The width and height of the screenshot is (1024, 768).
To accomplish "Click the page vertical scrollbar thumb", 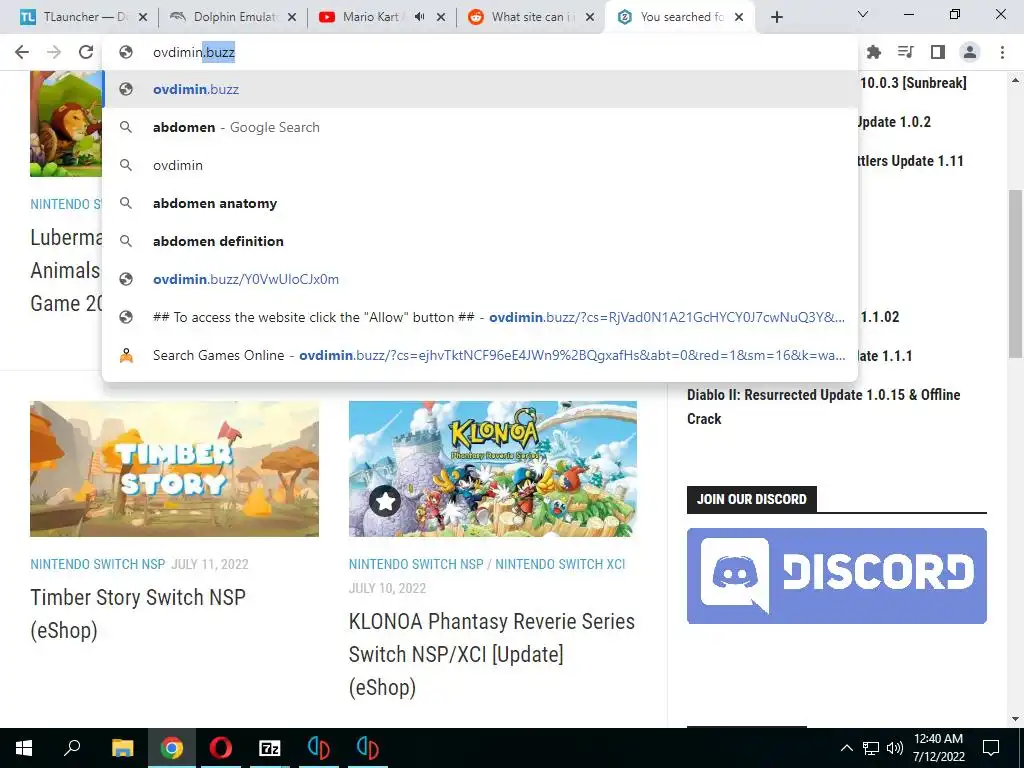I will 1016,274.
